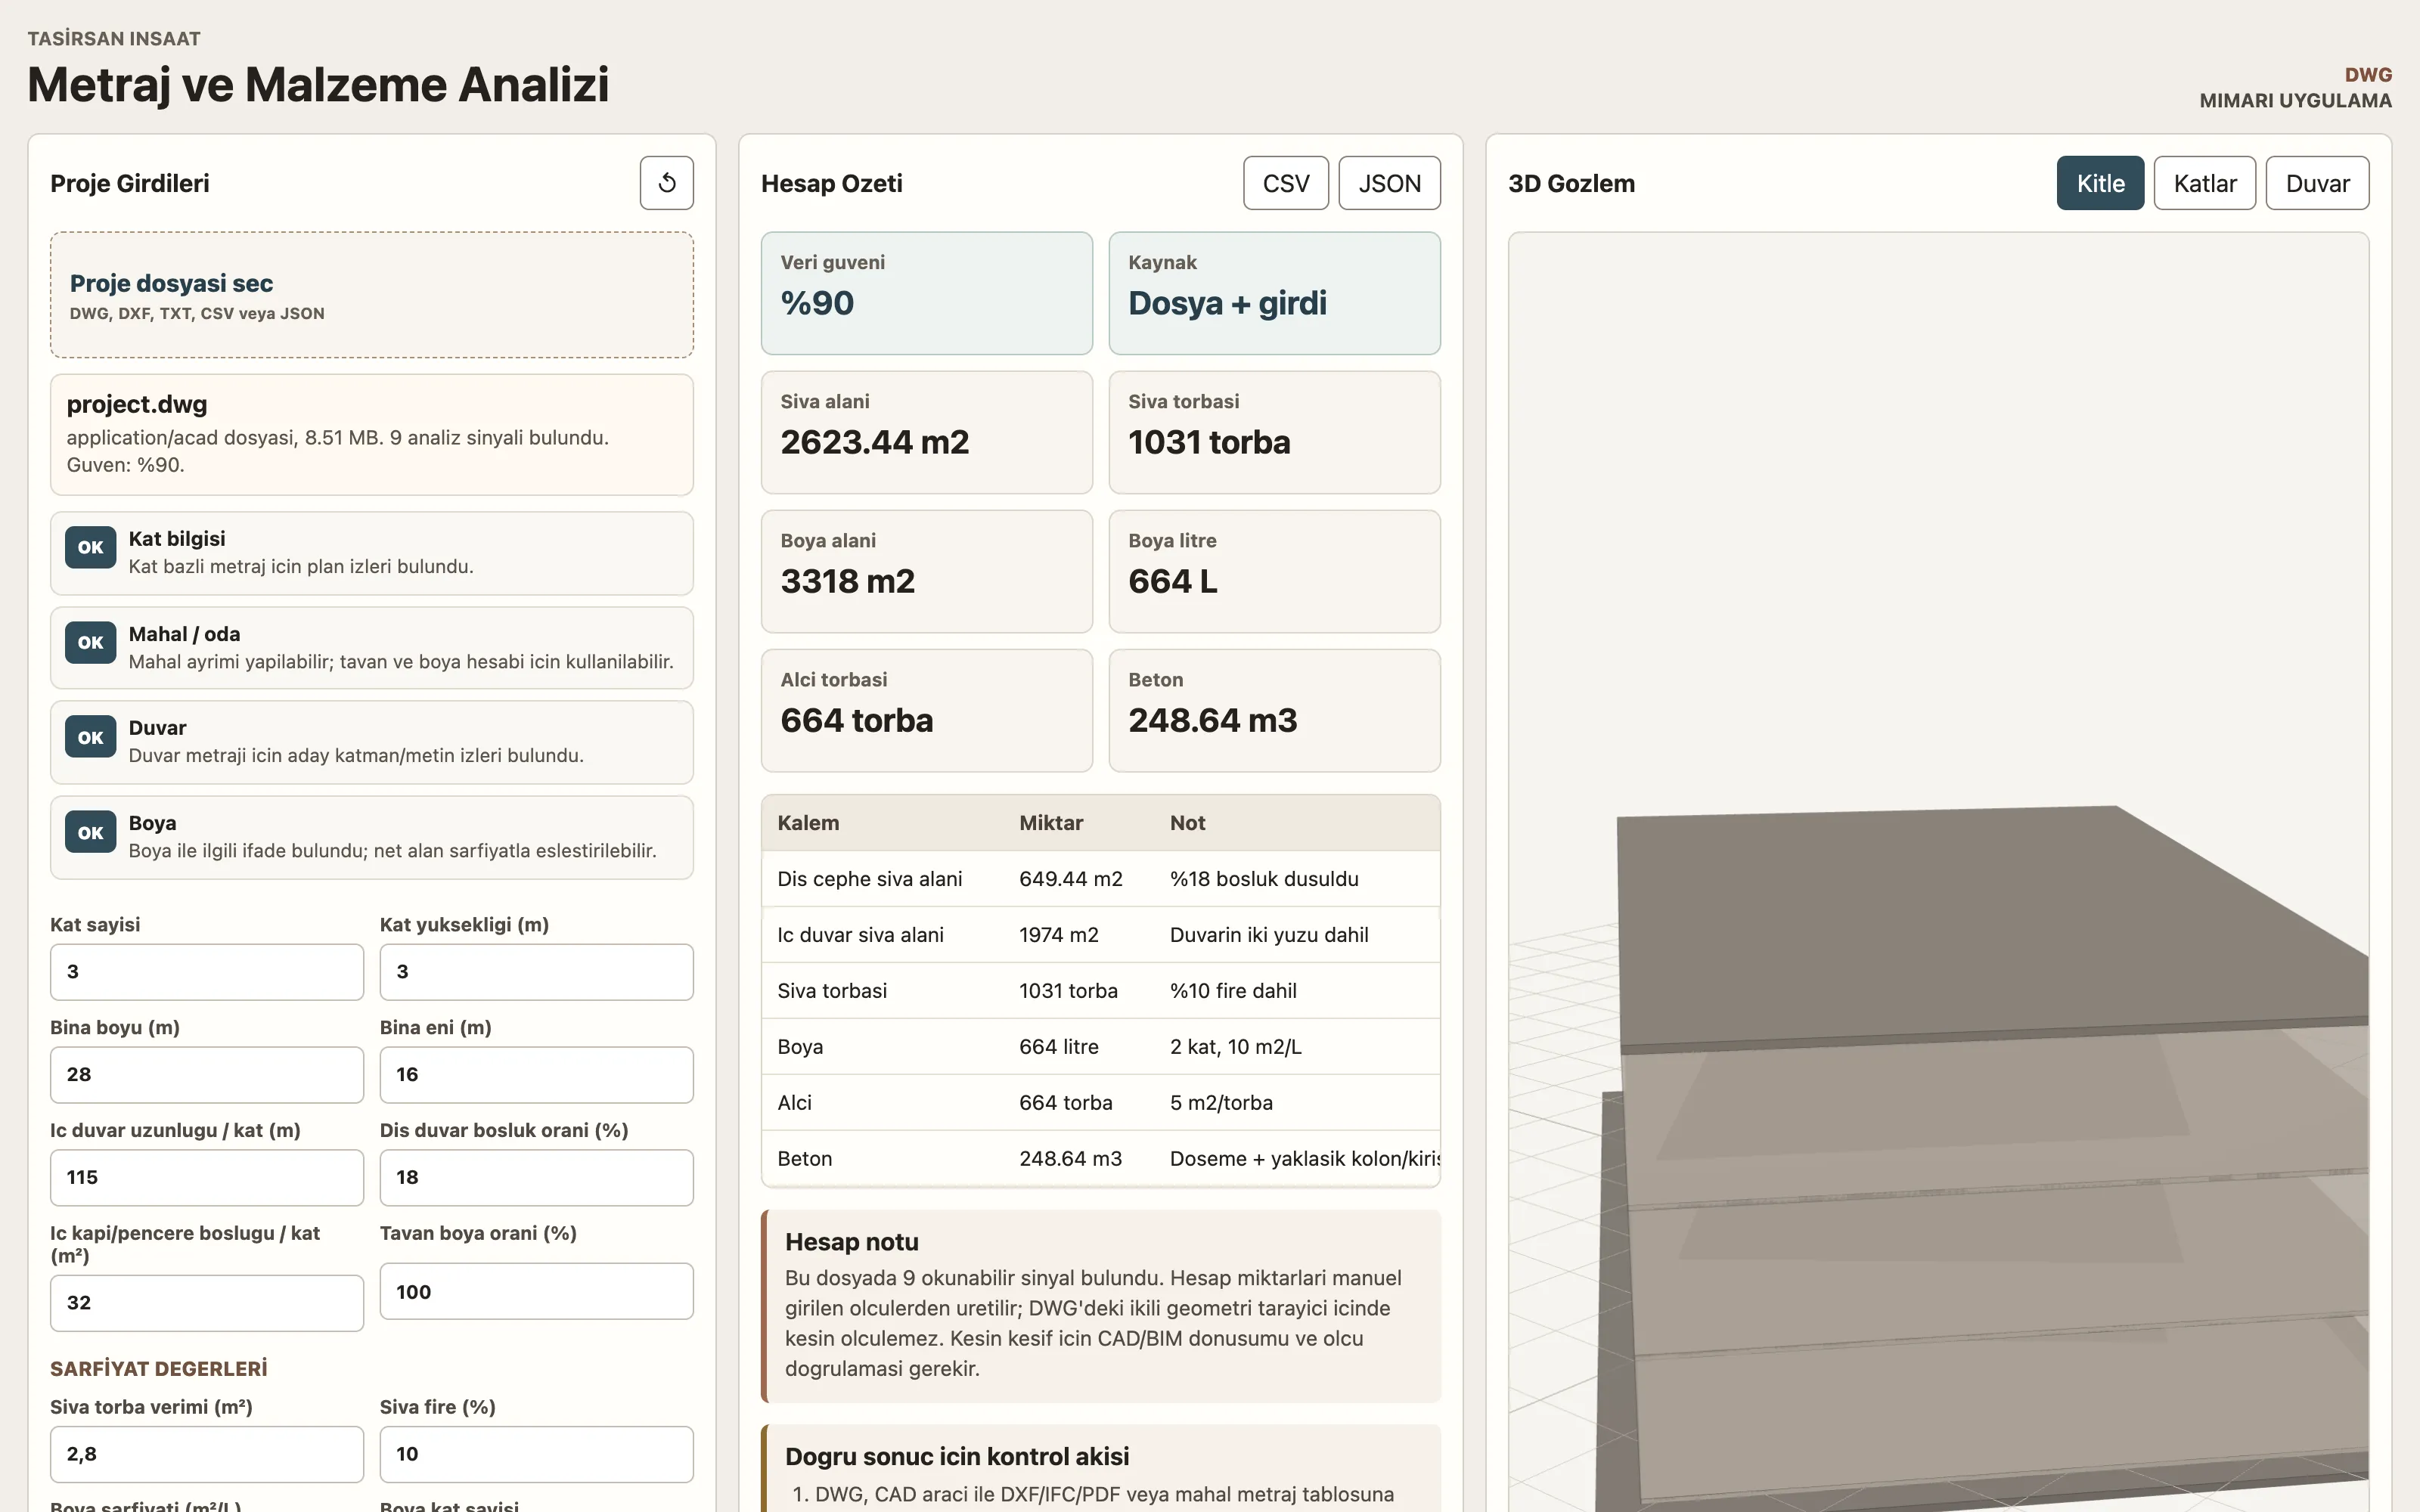
Task: Click the Beton 248.64 m3 summary card
Action: click(x=1274, y=710)
